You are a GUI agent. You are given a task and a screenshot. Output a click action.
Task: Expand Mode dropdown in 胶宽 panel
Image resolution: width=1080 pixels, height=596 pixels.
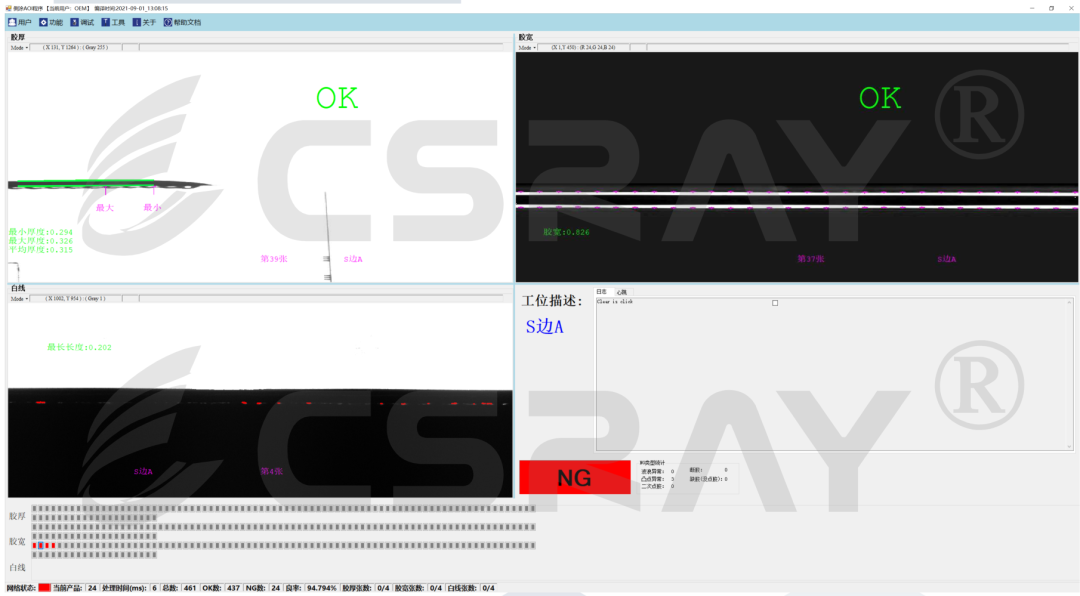click(x=527, y=47)
